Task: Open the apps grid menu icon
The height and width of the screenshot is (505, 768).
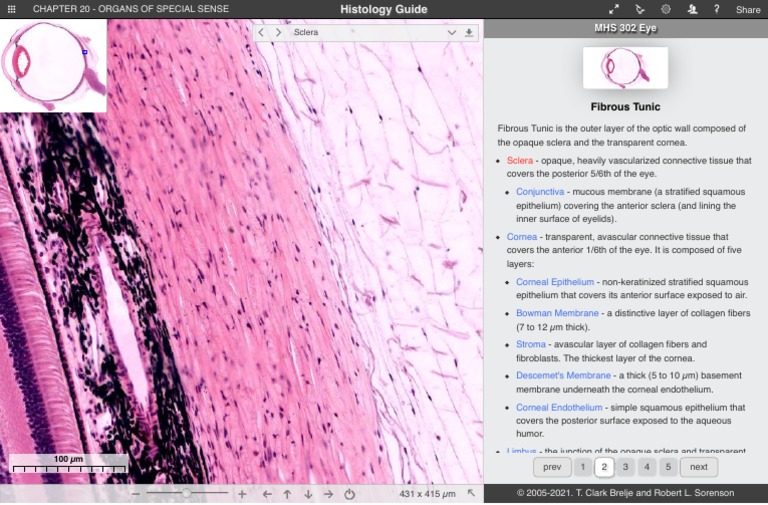Action: (x=11, y=9)
